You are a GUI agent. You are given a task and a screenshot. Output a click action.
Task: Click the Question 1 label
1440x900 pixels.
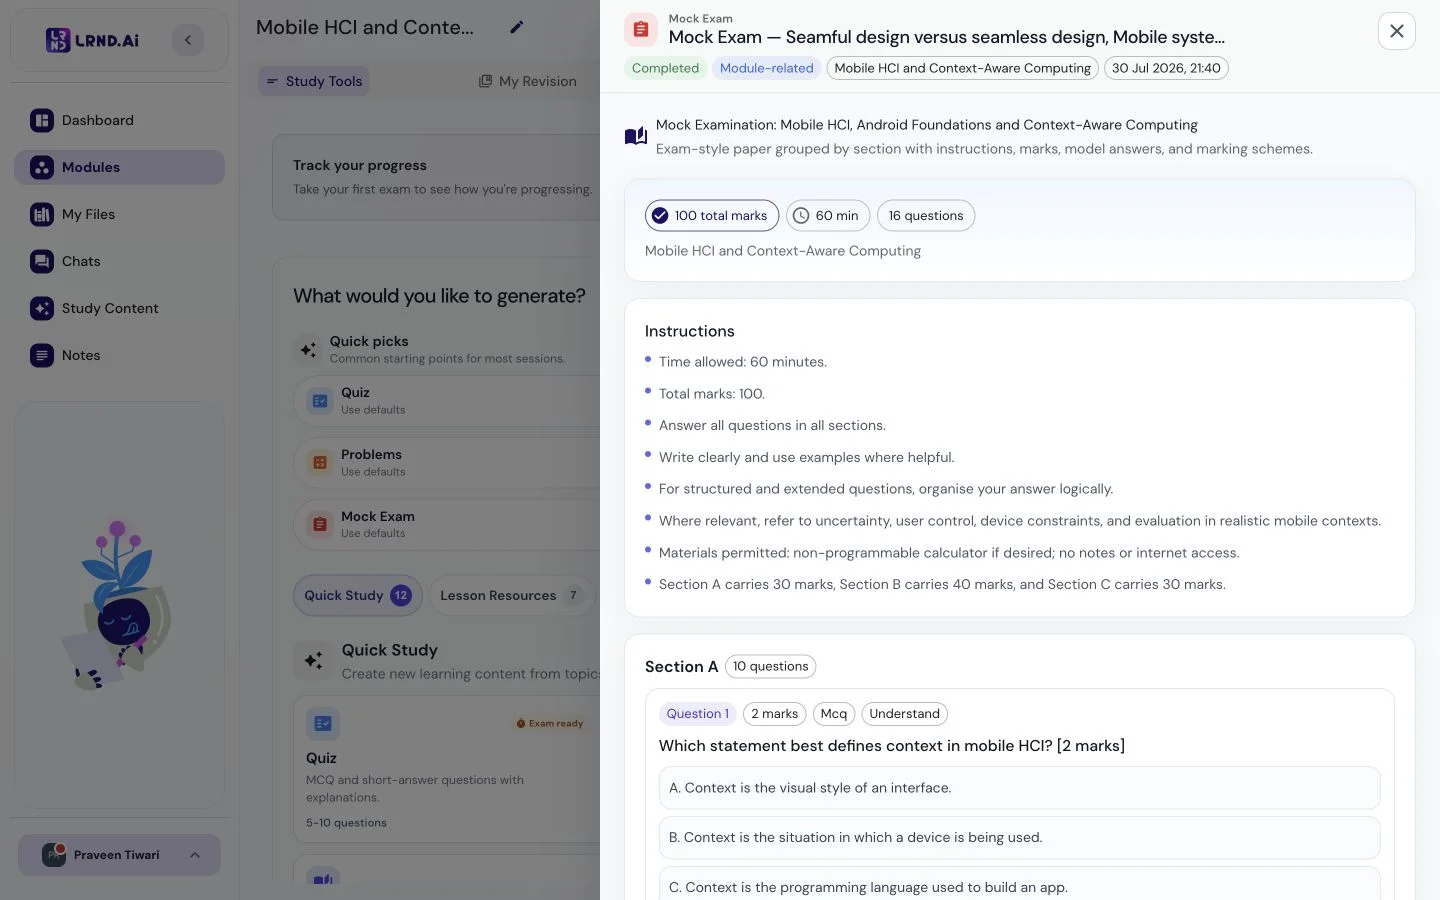(x=697, y=714)
